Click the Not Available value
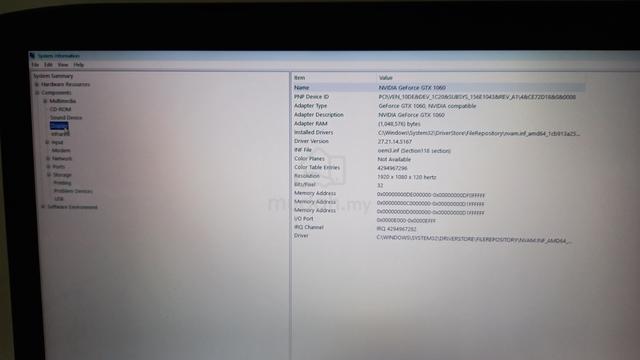The image size is (640, 360). (394, 160)
